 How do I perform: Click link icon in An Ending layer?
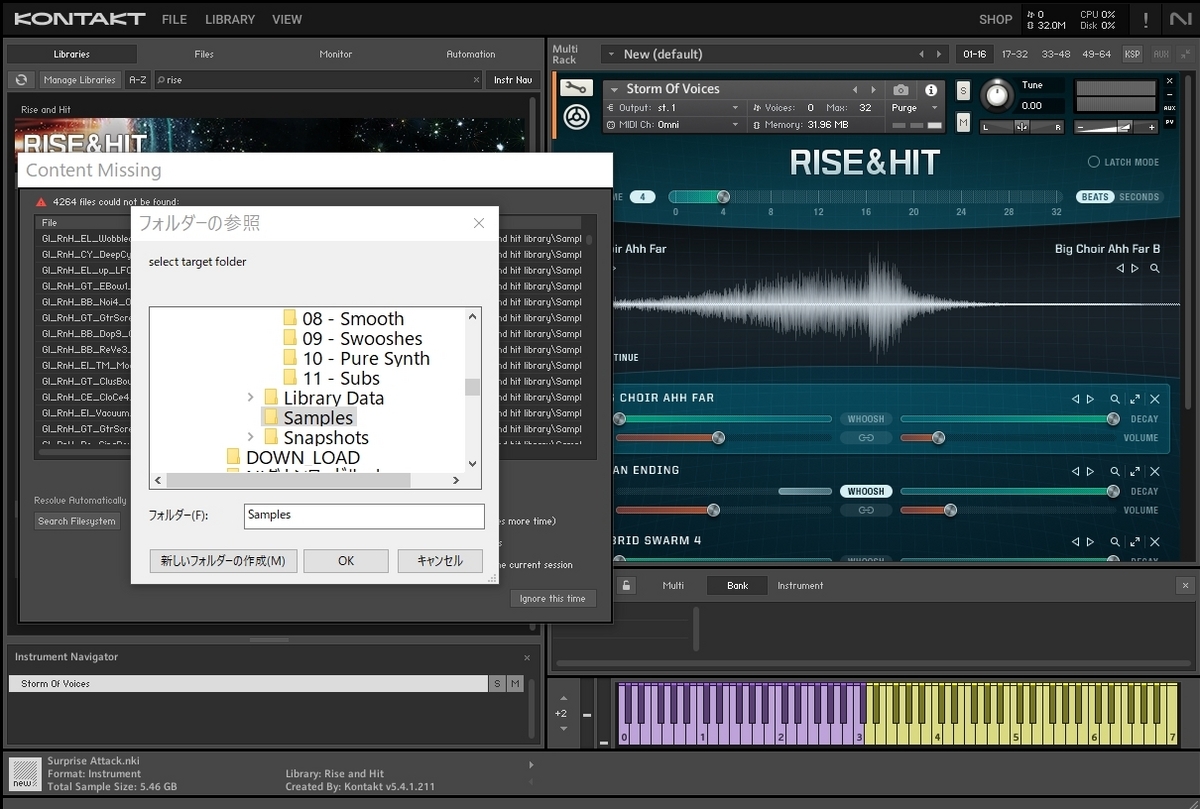[x=866, y=510]
